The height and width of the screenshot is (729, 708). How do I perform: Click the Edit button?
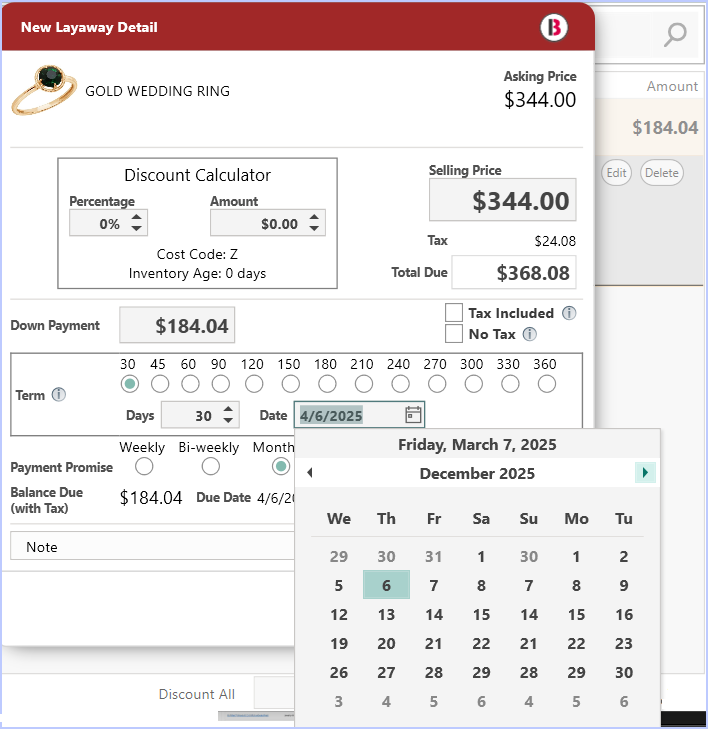pos(616,173)
